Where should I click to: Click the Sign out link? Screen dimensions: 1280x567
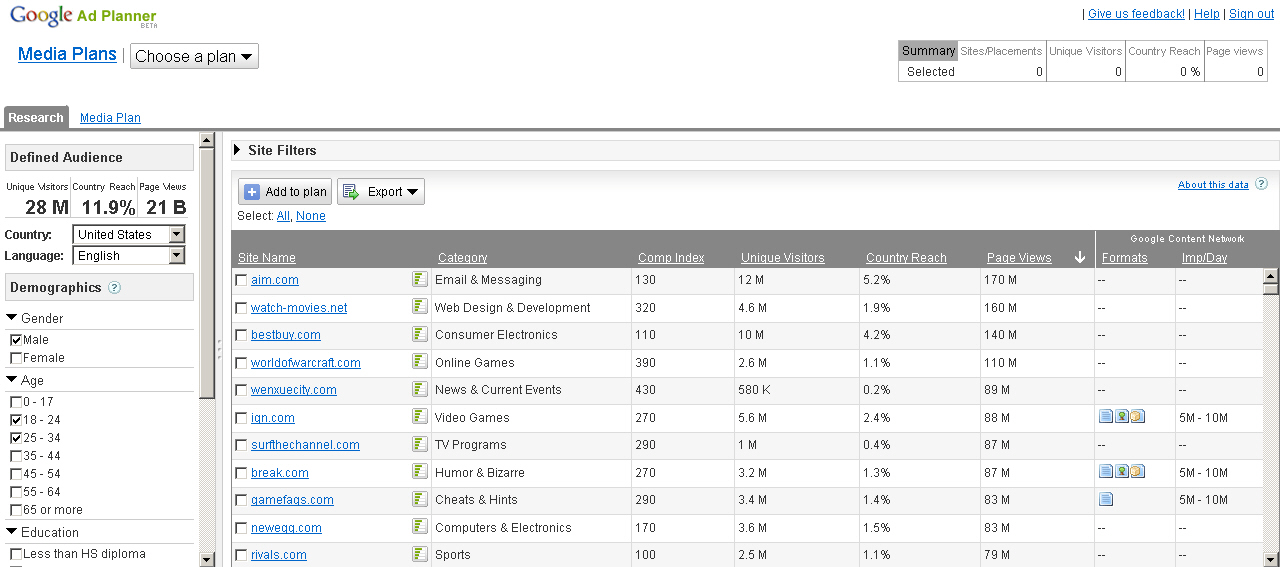point(1252,14)
